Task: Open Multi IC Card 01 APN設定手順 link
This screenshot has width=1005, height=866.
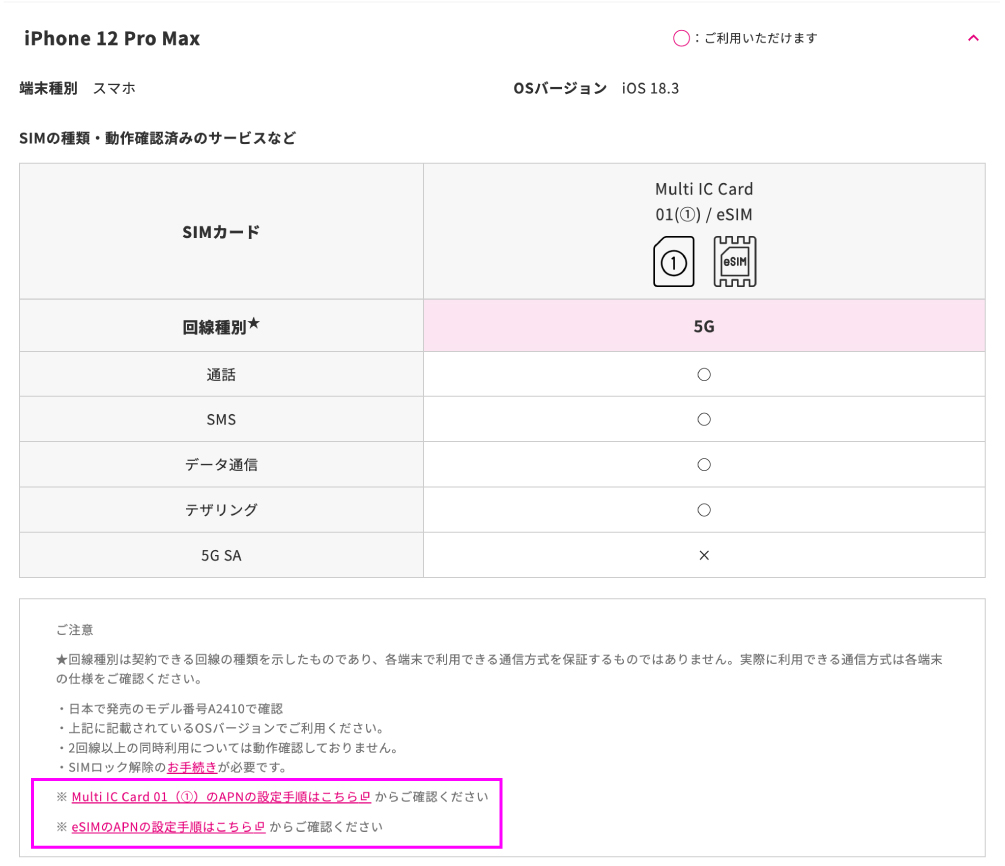Action: click(220, 797)
